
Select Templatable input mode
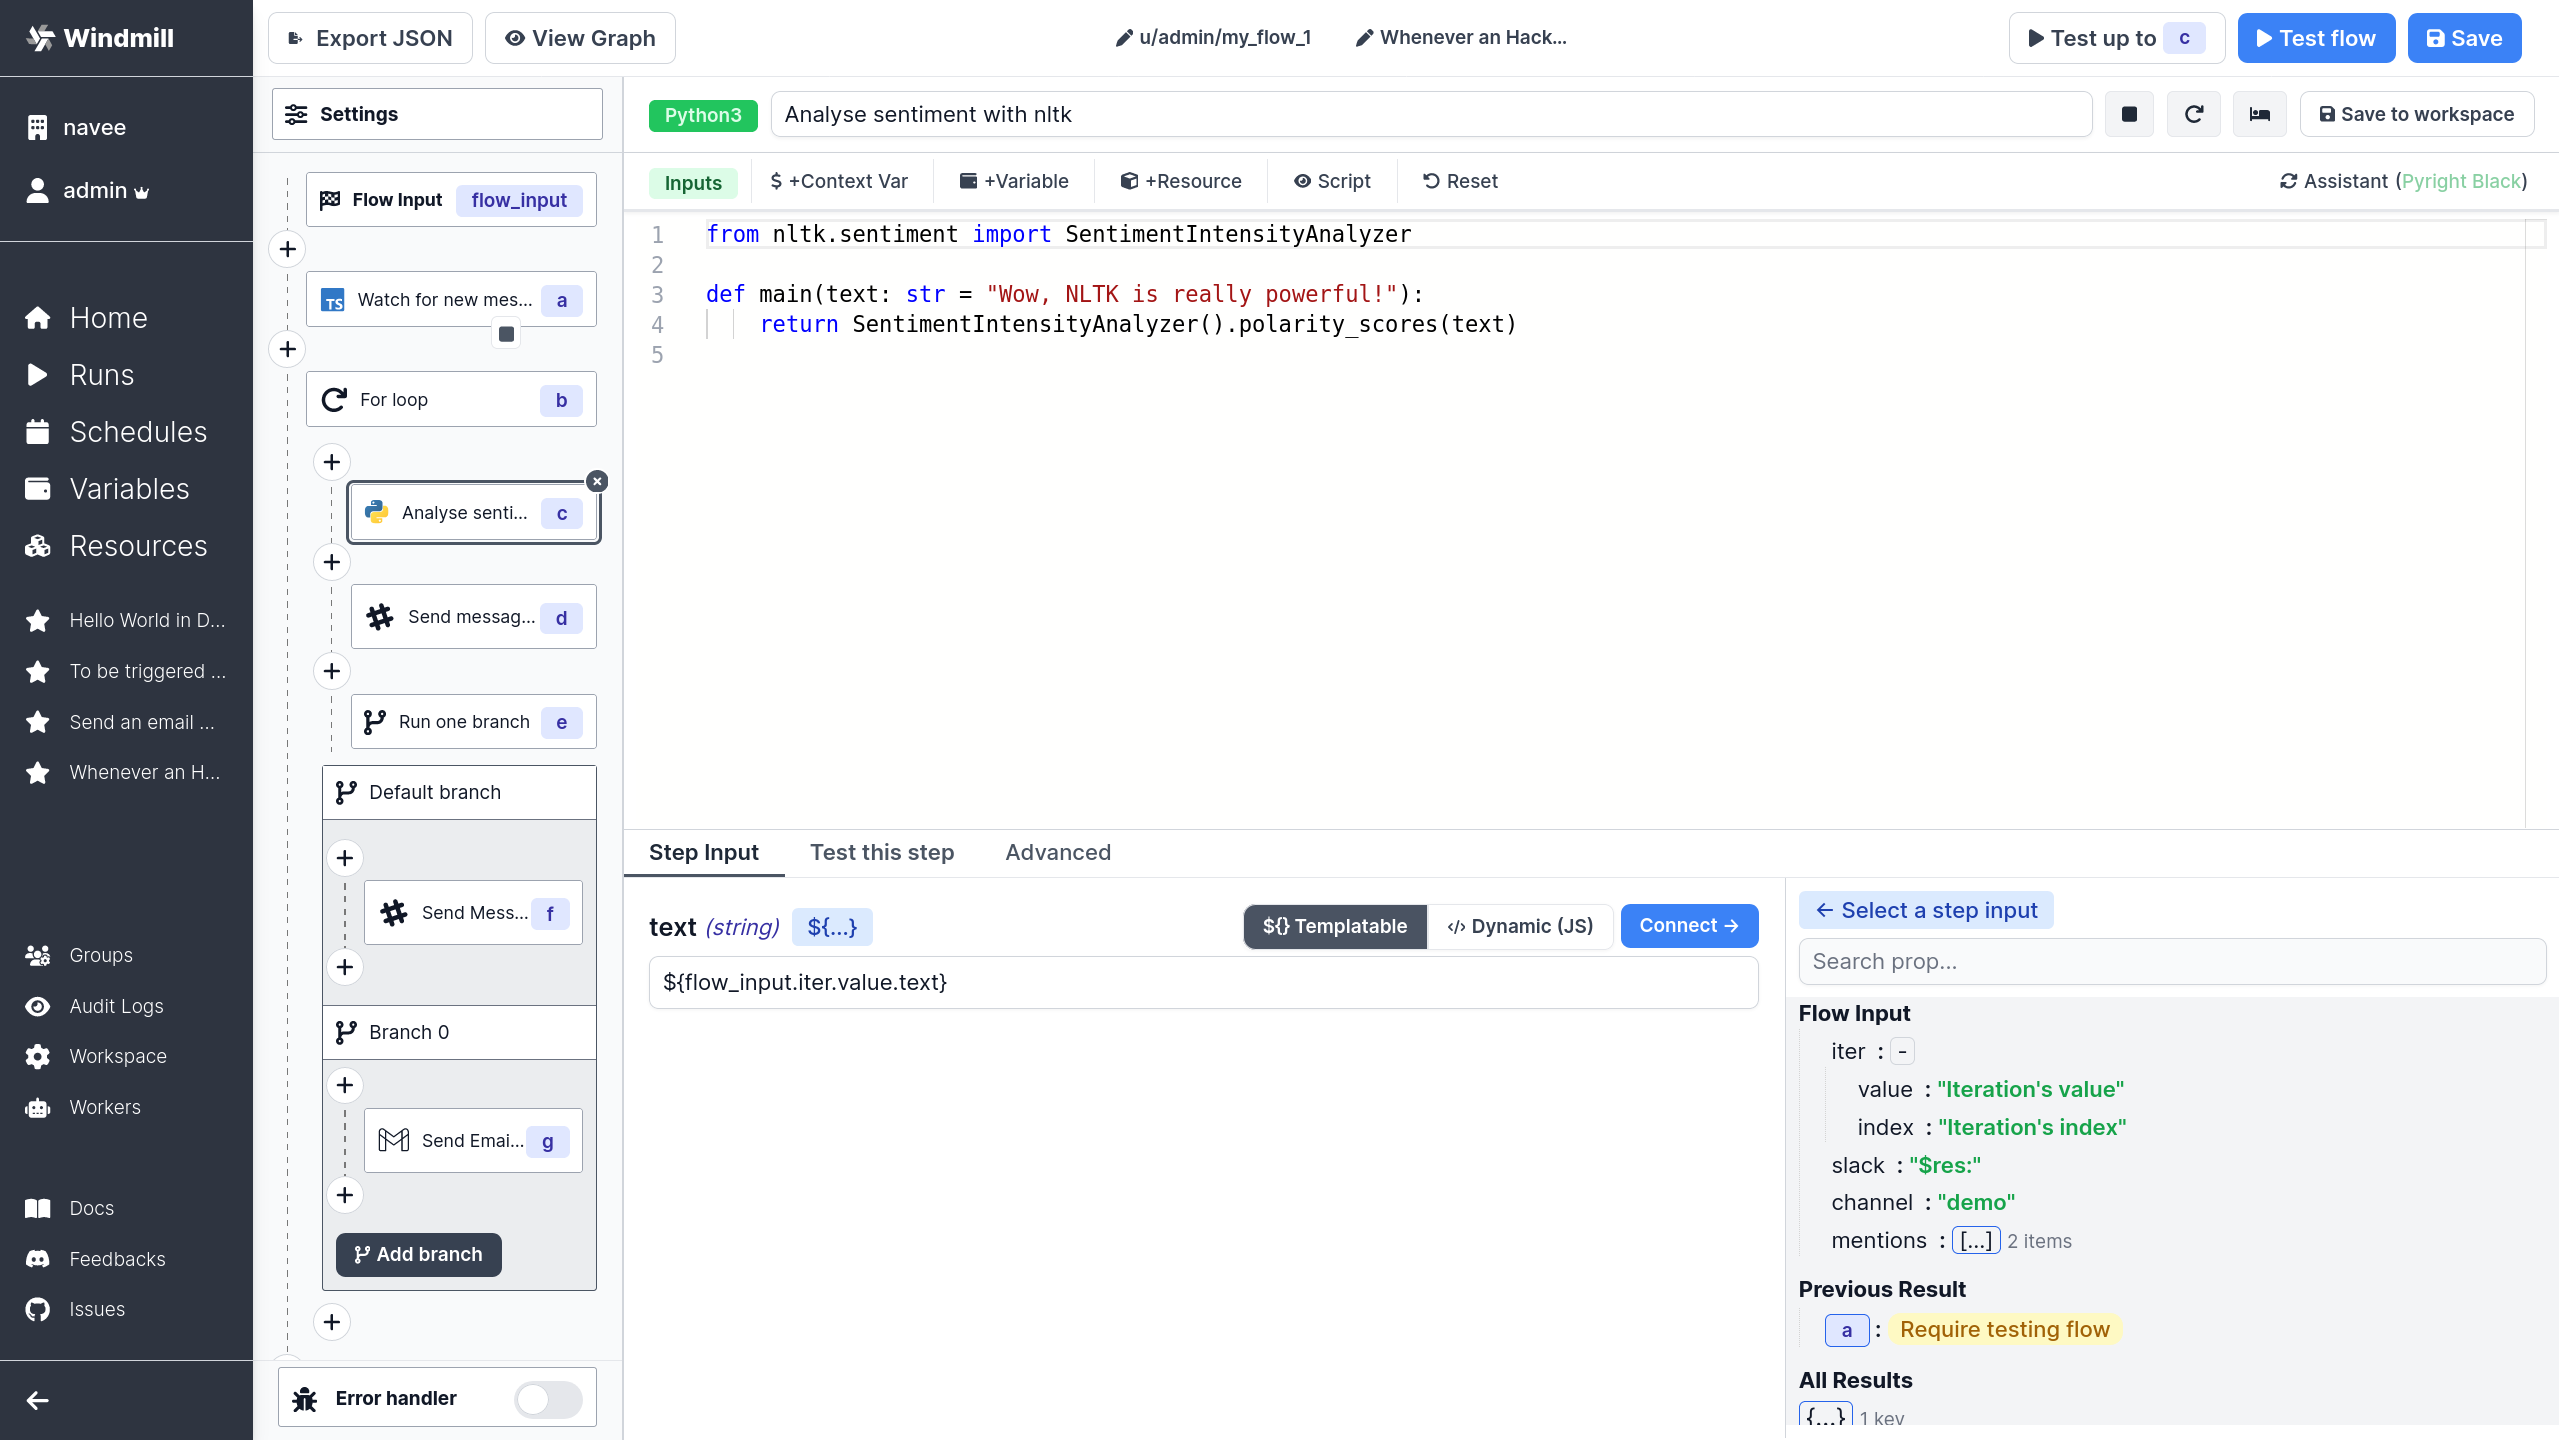1334,926
